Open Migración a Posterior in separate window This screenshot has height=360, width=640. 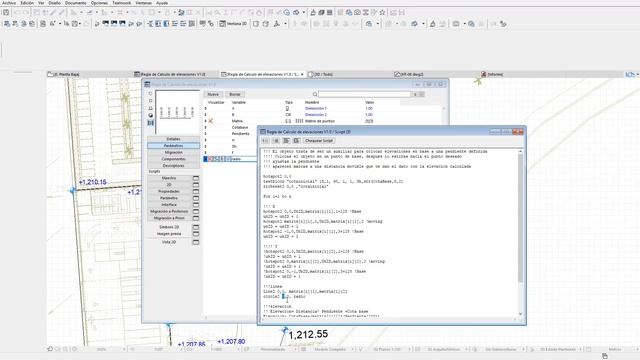pos(196,211)
